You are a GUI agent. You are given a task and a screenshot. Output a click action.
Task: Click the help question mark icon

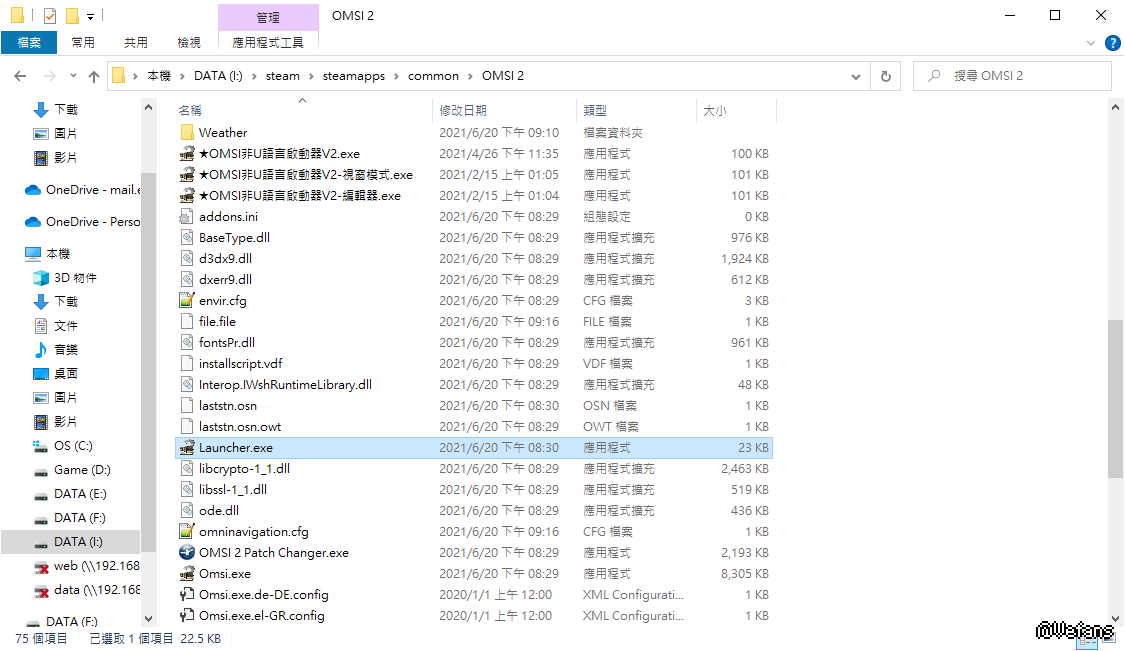tap(1113, 43)
